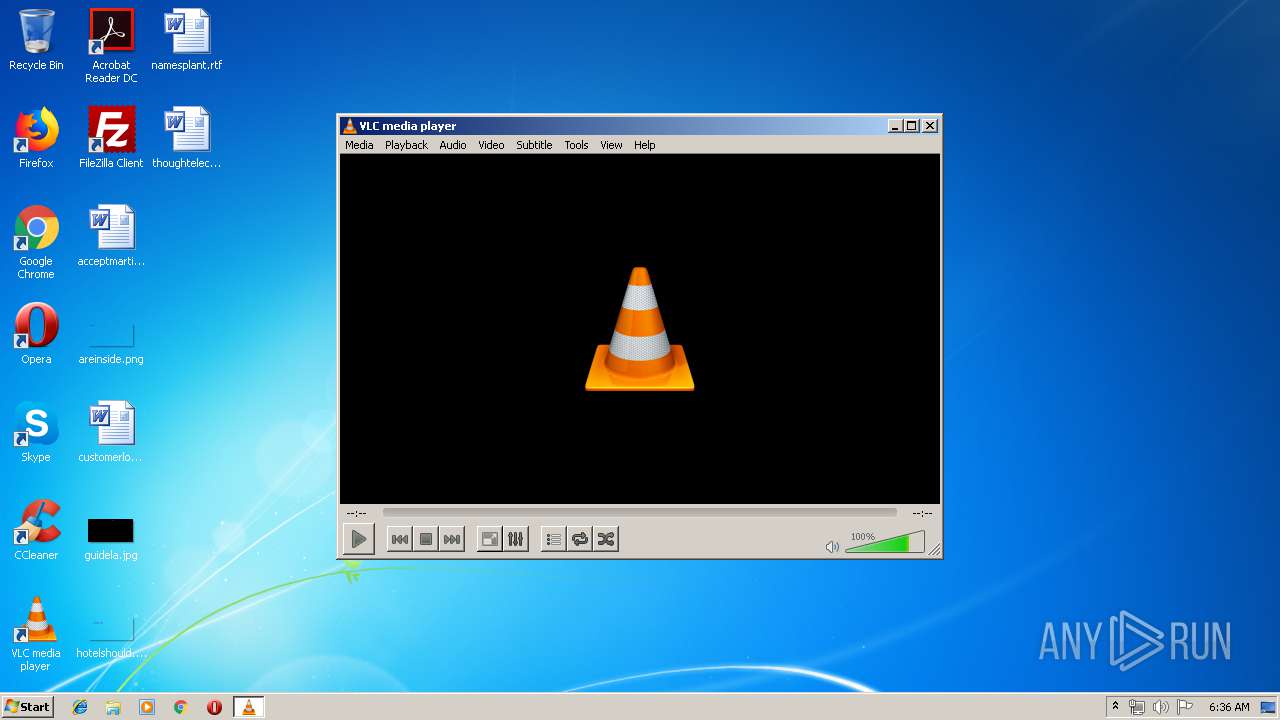Viewport: 1280px width, 720px height.
Task: Launch Internet Explorer from taskbar
Action: pyautogui.click(x=80, y=707)
